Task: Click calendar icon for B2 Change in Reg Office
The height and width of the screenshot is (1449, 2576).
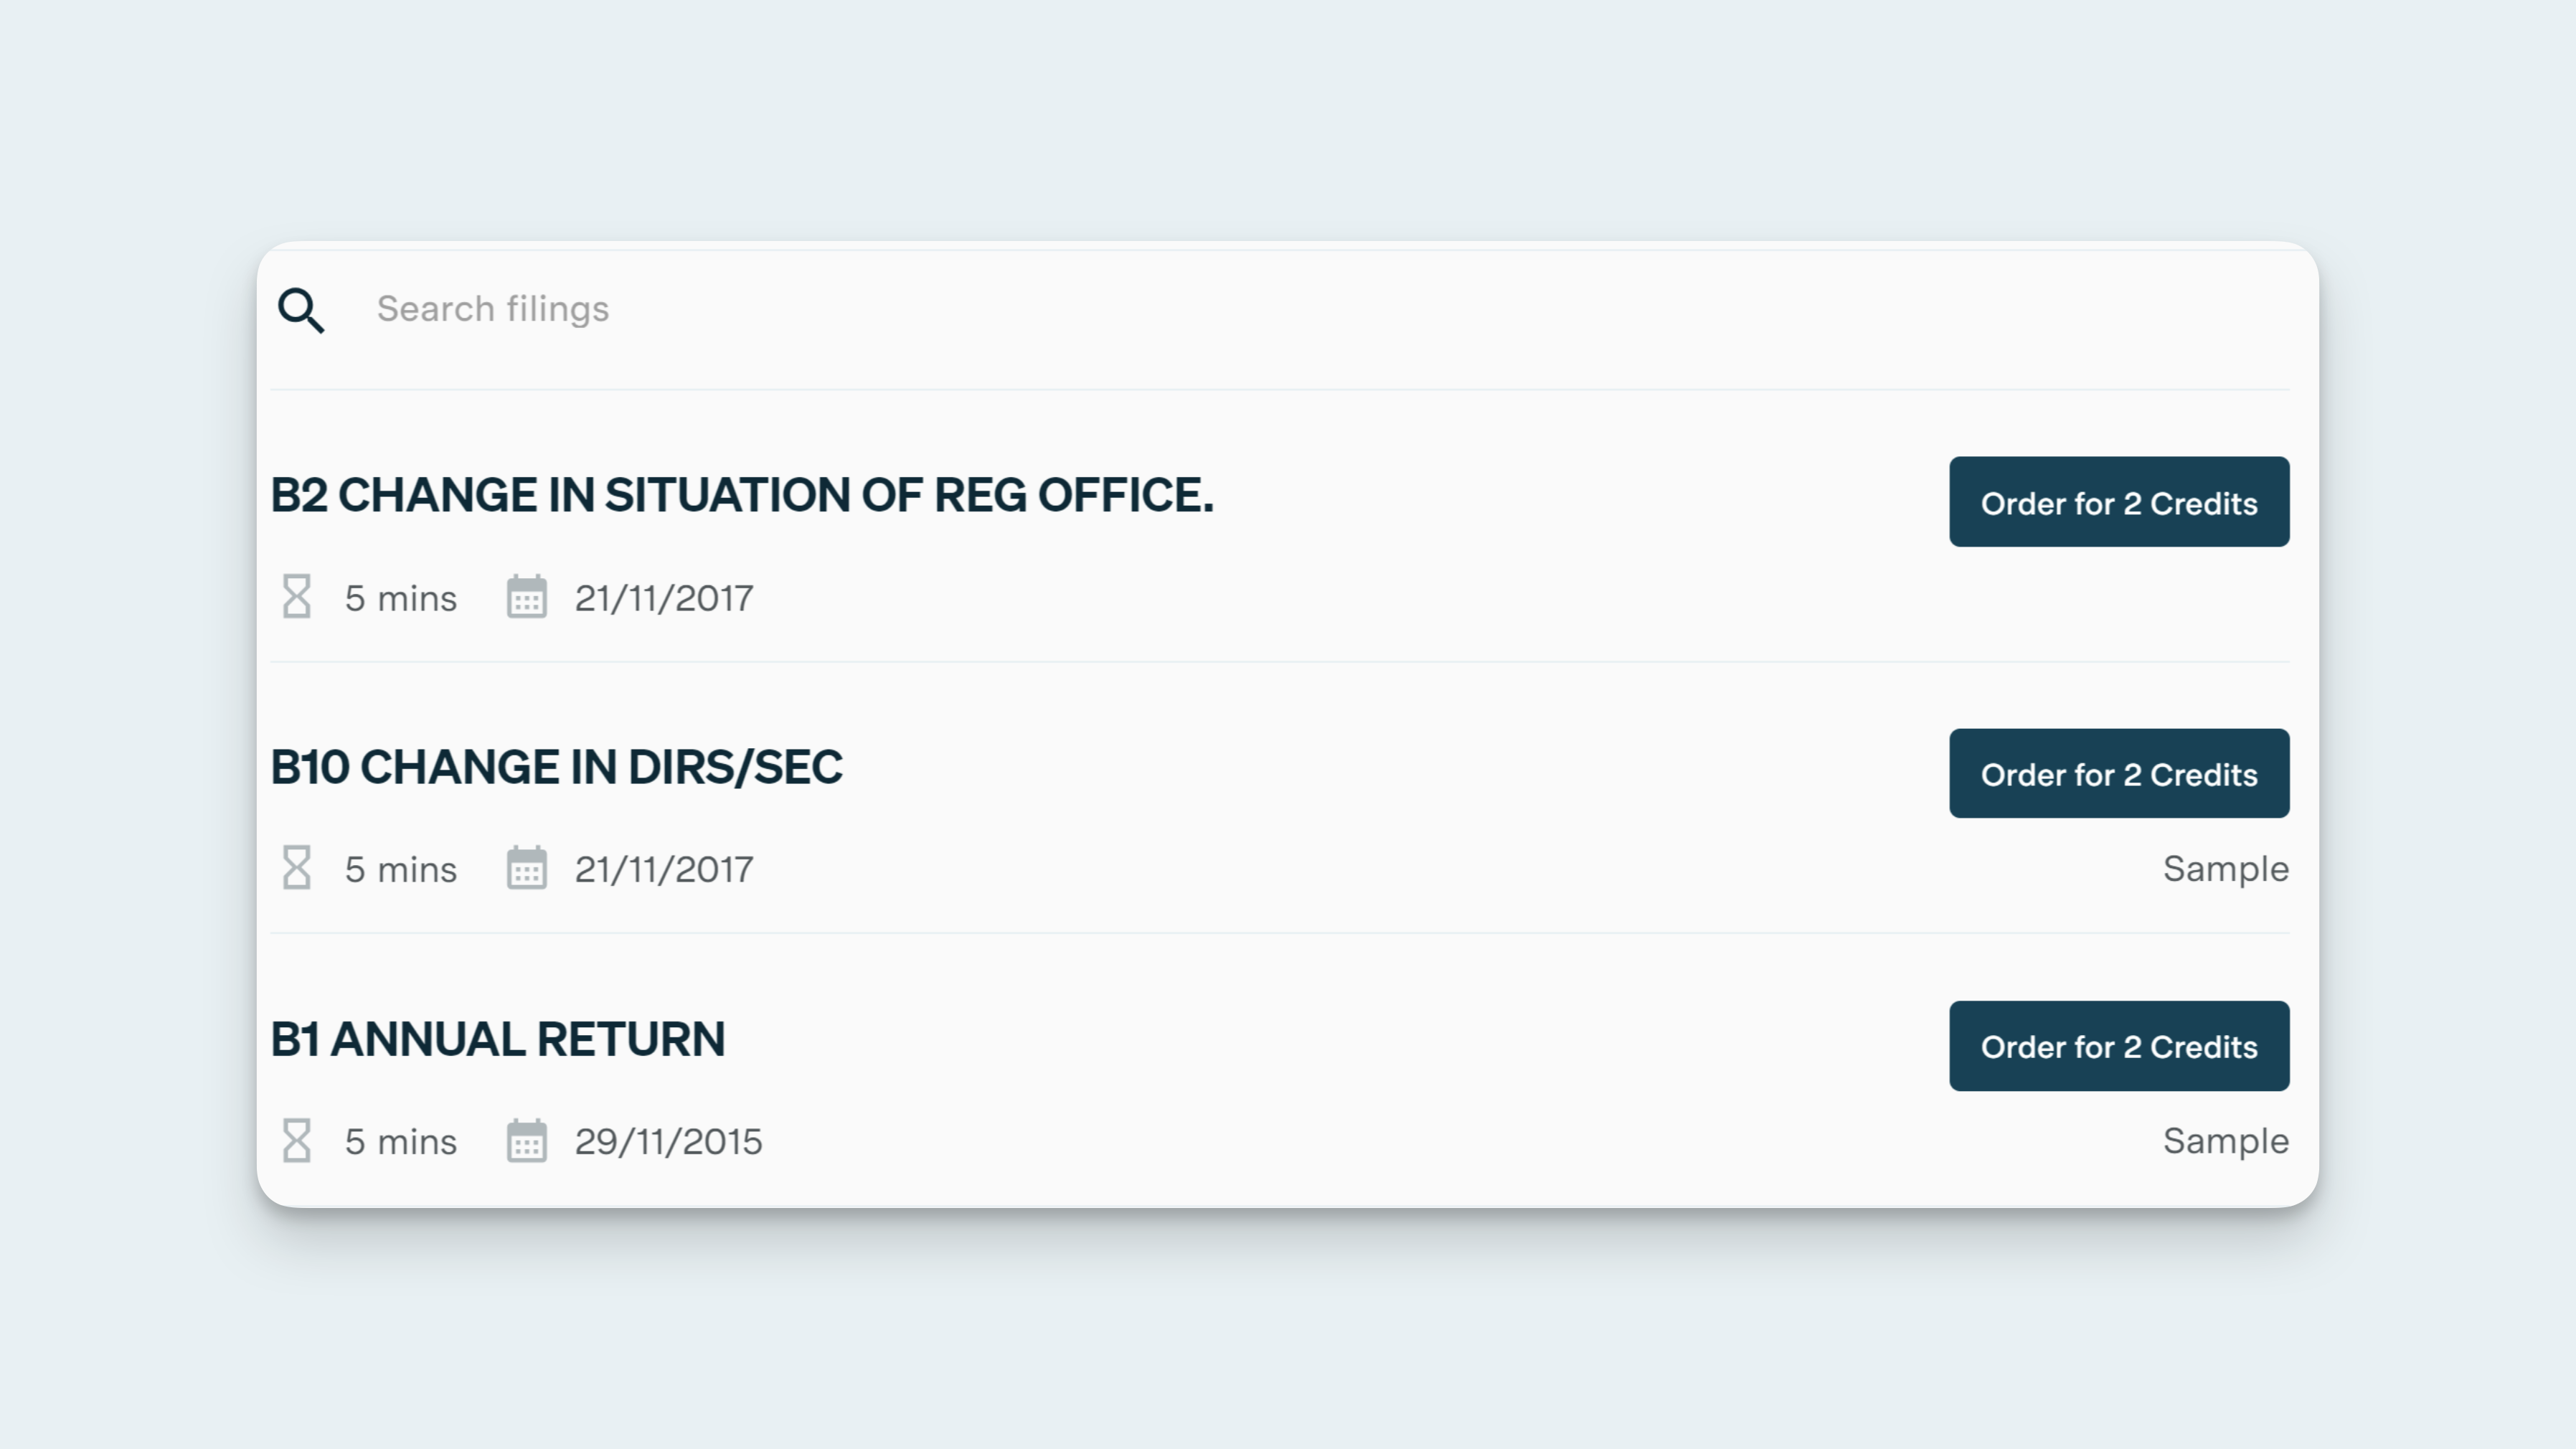Action: pyautogui.click(x=526, y=597)
